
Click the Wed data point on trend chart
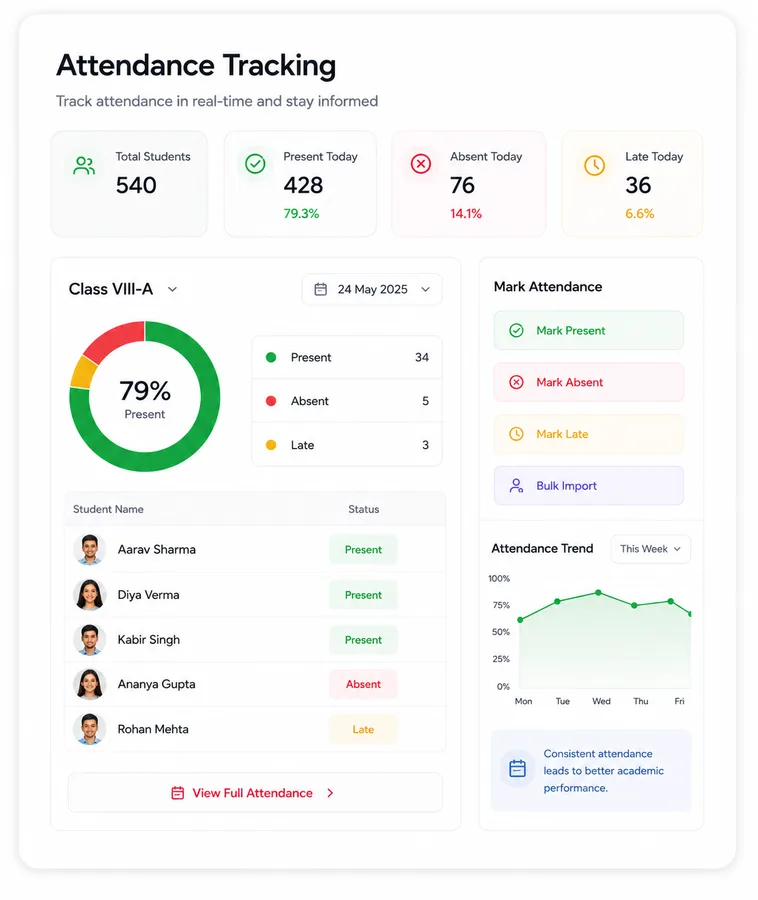click(598, 592)
